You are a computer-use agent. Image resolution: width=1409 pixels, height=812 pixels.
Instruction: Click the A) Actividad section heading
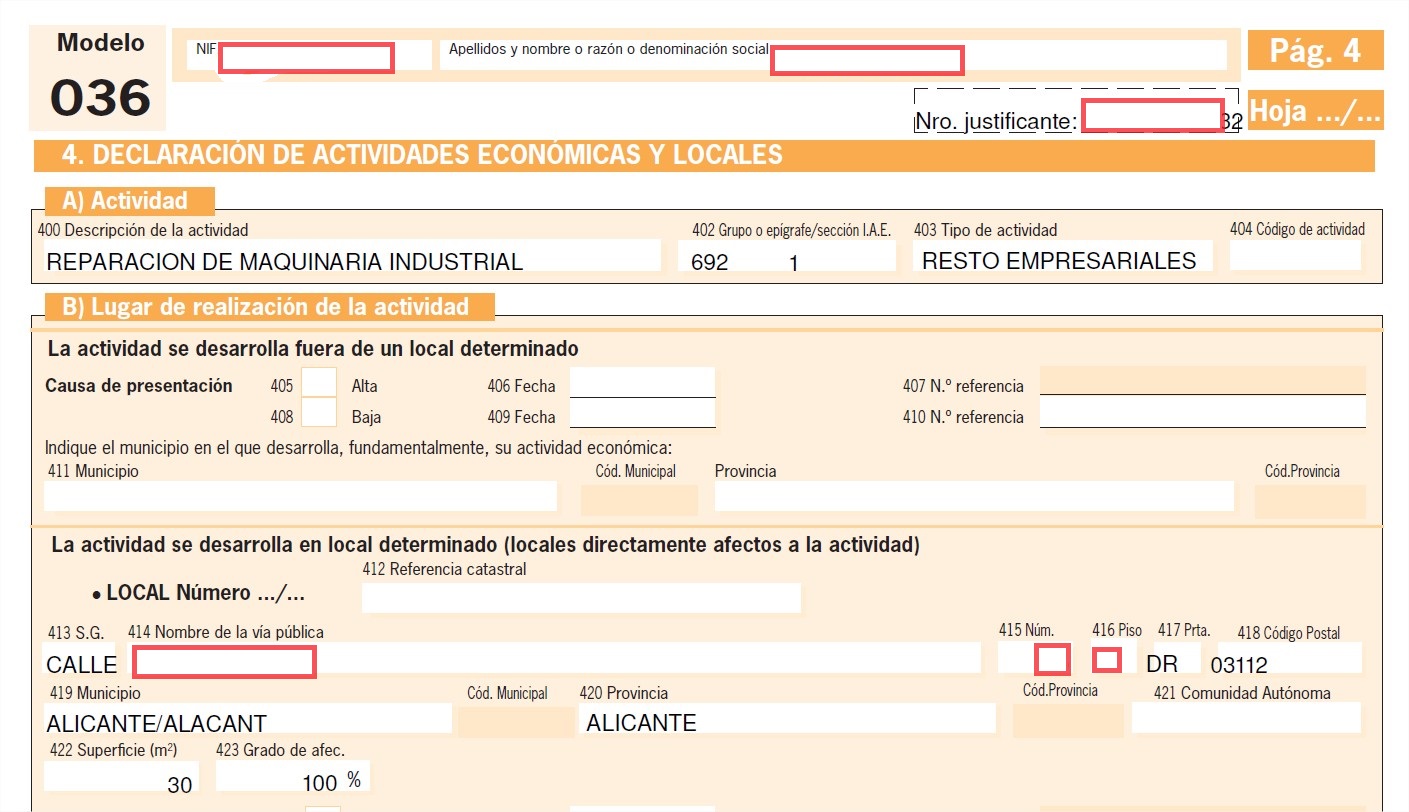click(129, 201)
